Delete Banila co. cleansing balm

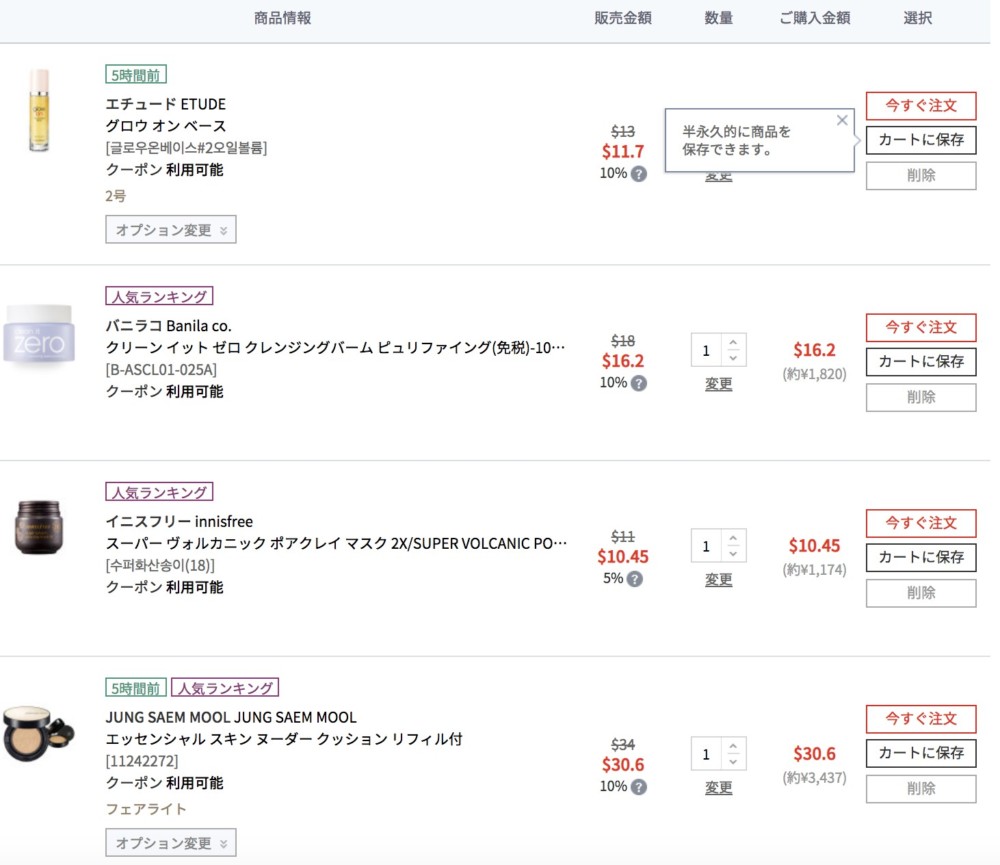click(921, 397)
